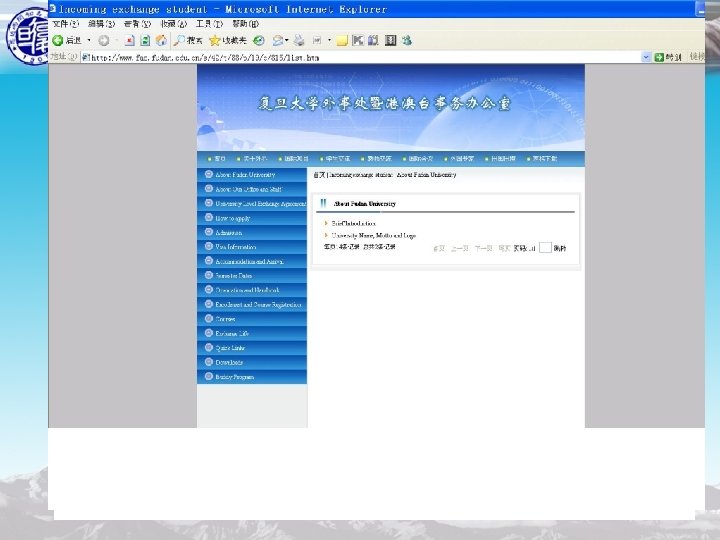720x540 pixels.
Task: Click the yellow folder toolbar icon
Action: coord(342,41)
